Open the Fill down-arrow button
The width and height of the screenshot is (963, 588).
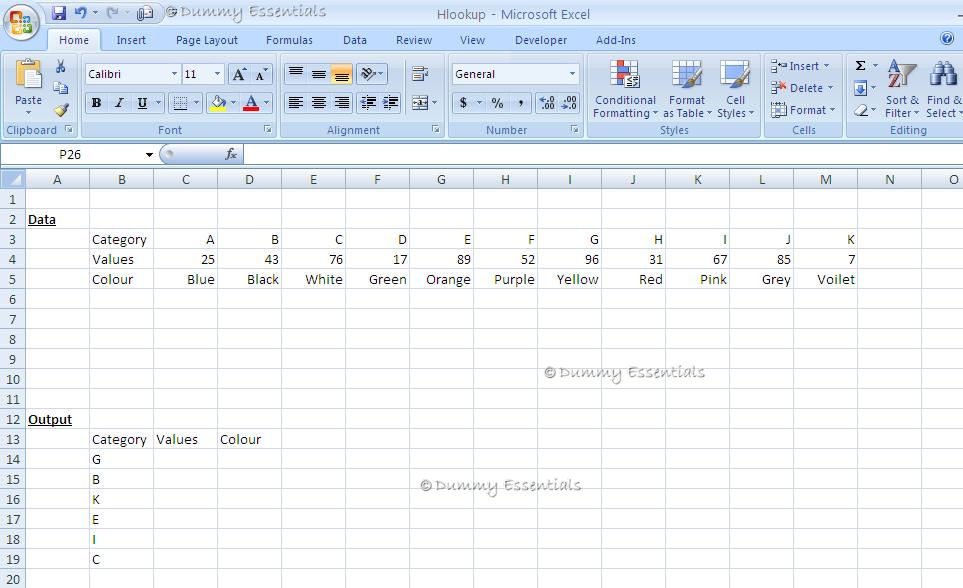[x=860, y=88]
